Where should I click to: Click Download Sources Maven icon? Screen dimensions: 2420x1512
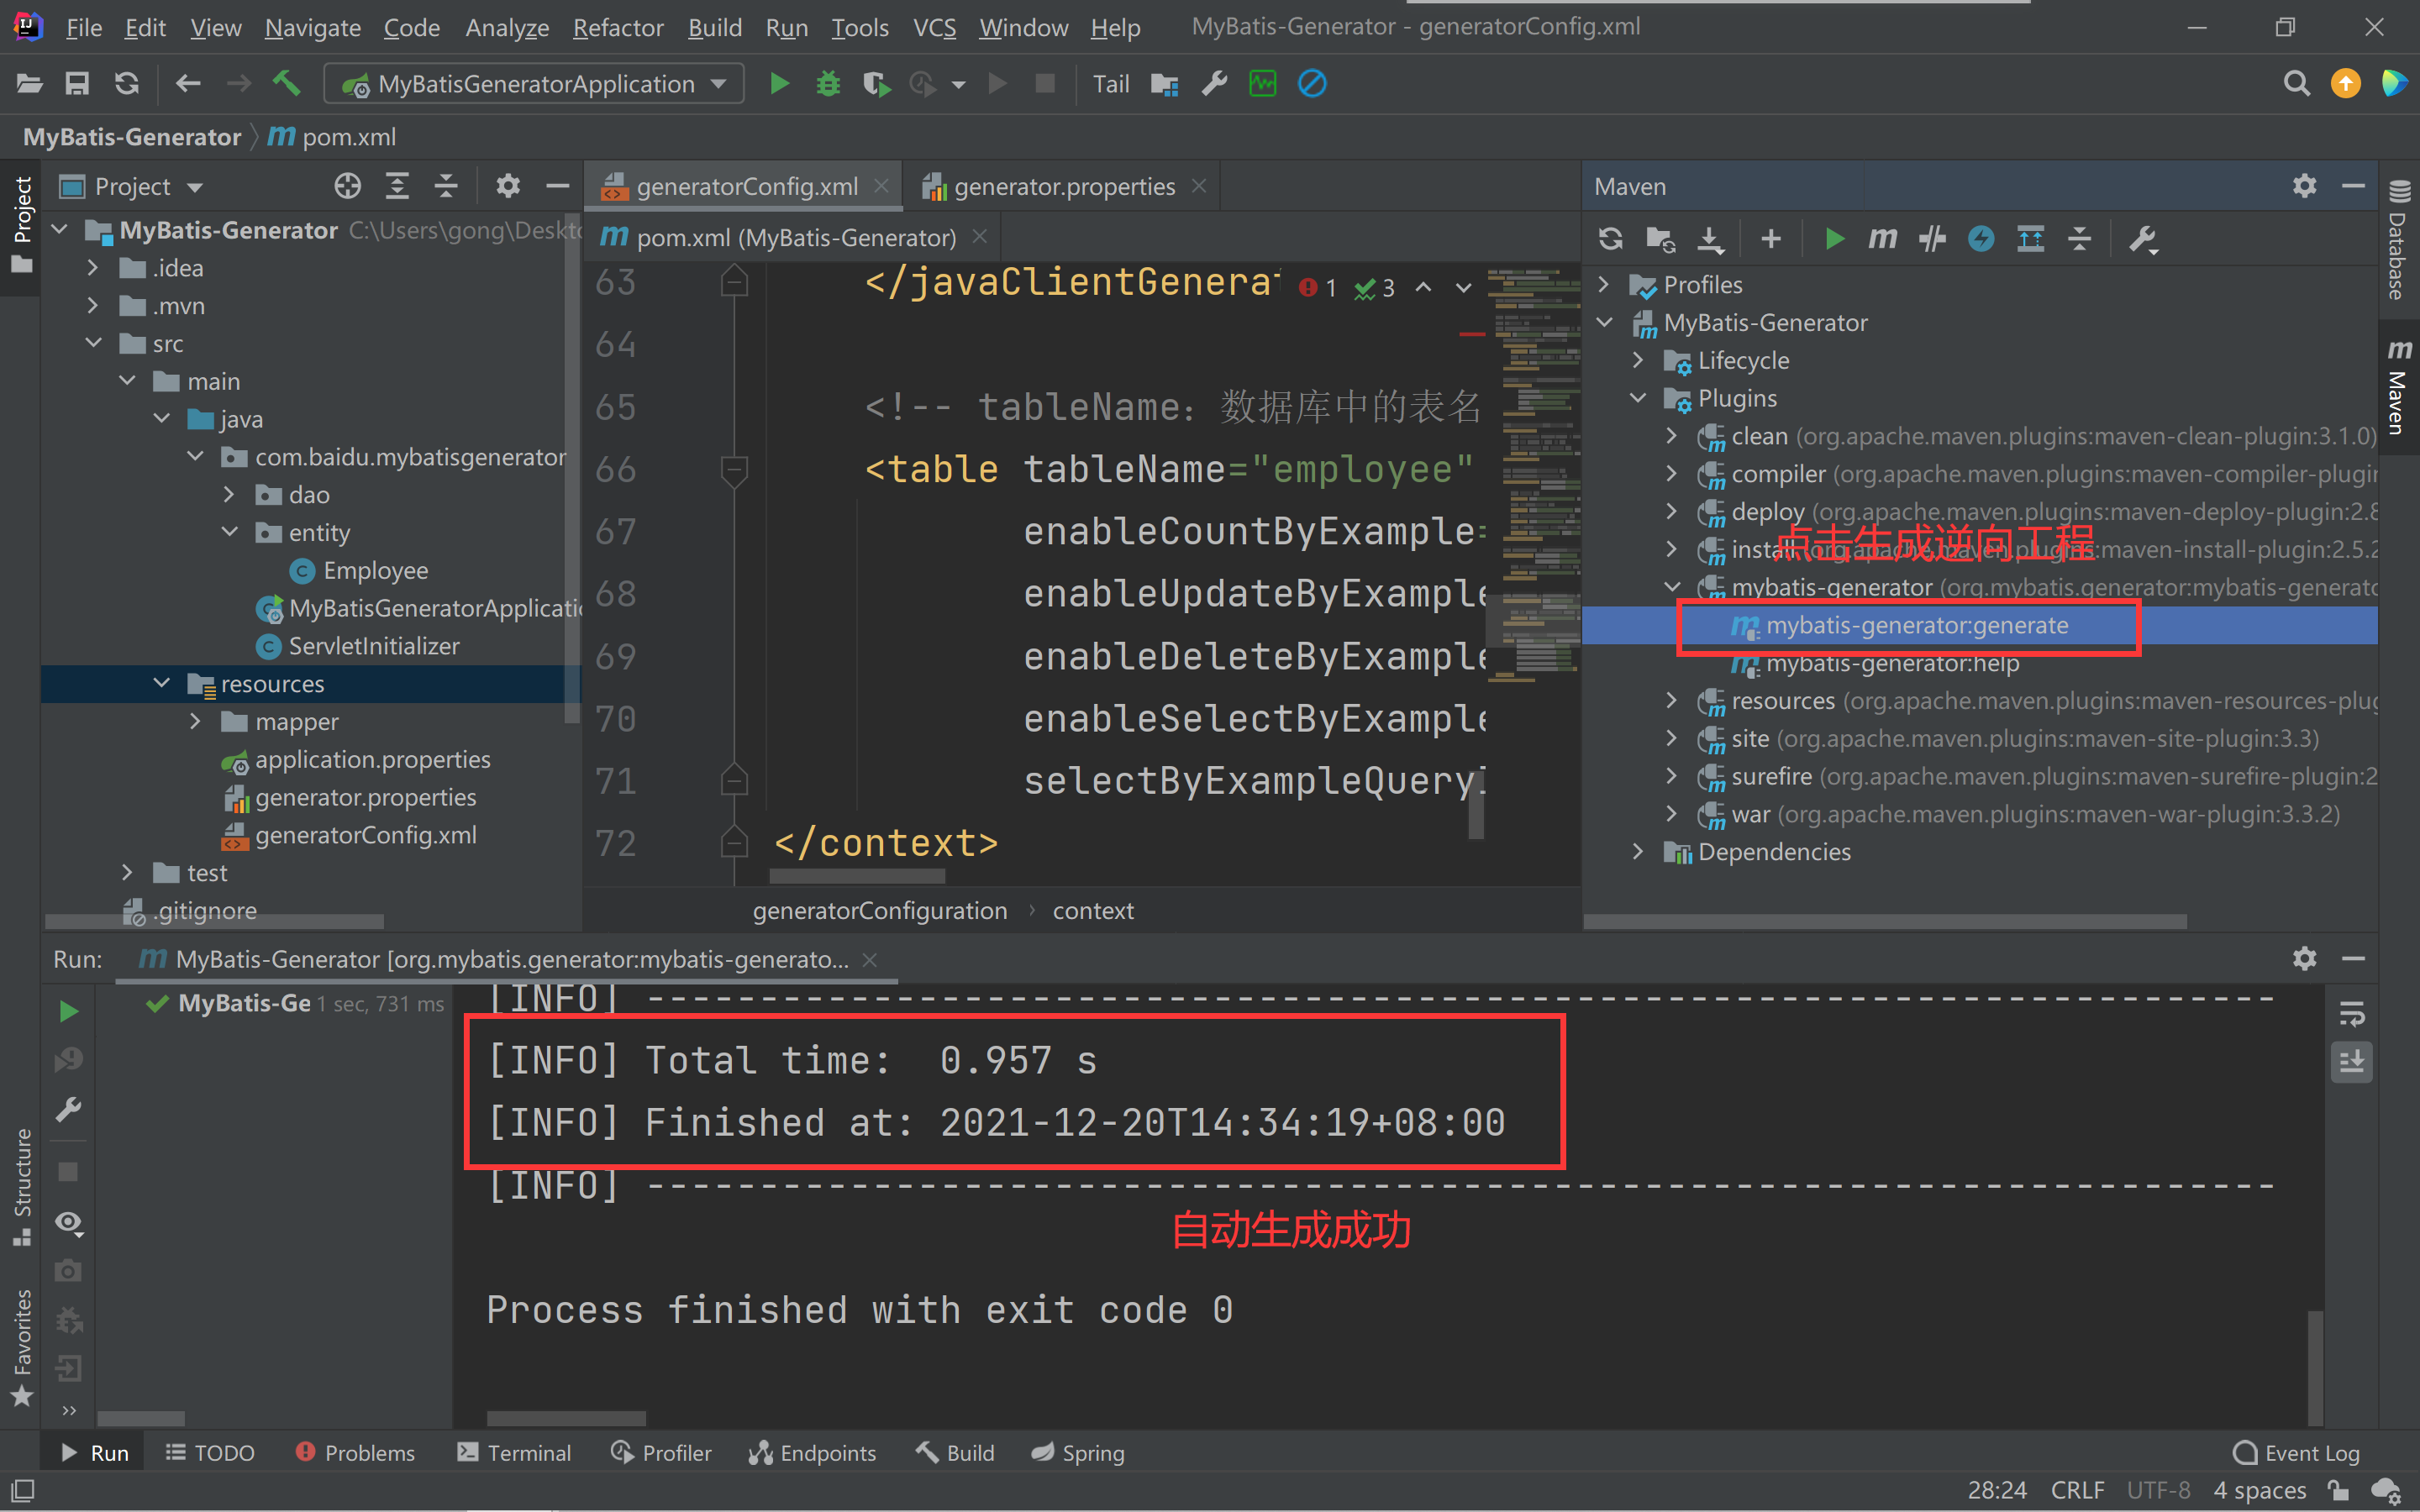1710,239
